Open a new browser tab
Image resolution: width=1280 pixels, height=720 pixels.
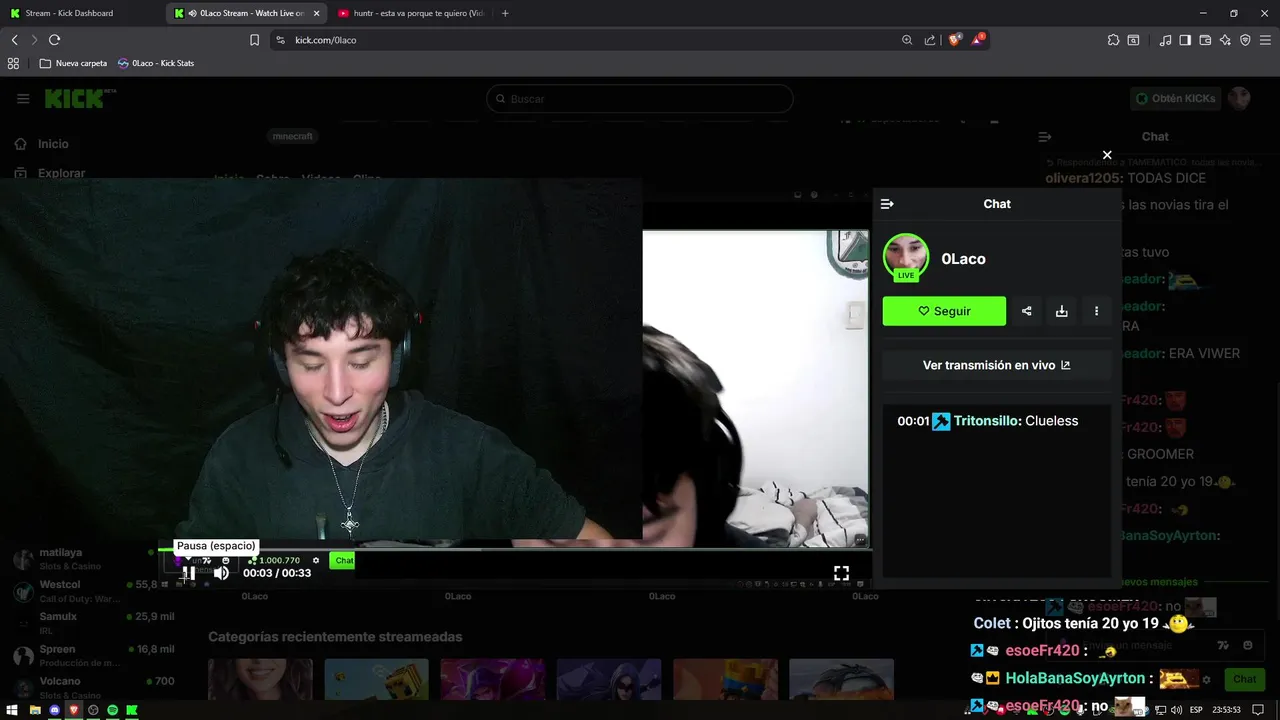pos(505,13)
